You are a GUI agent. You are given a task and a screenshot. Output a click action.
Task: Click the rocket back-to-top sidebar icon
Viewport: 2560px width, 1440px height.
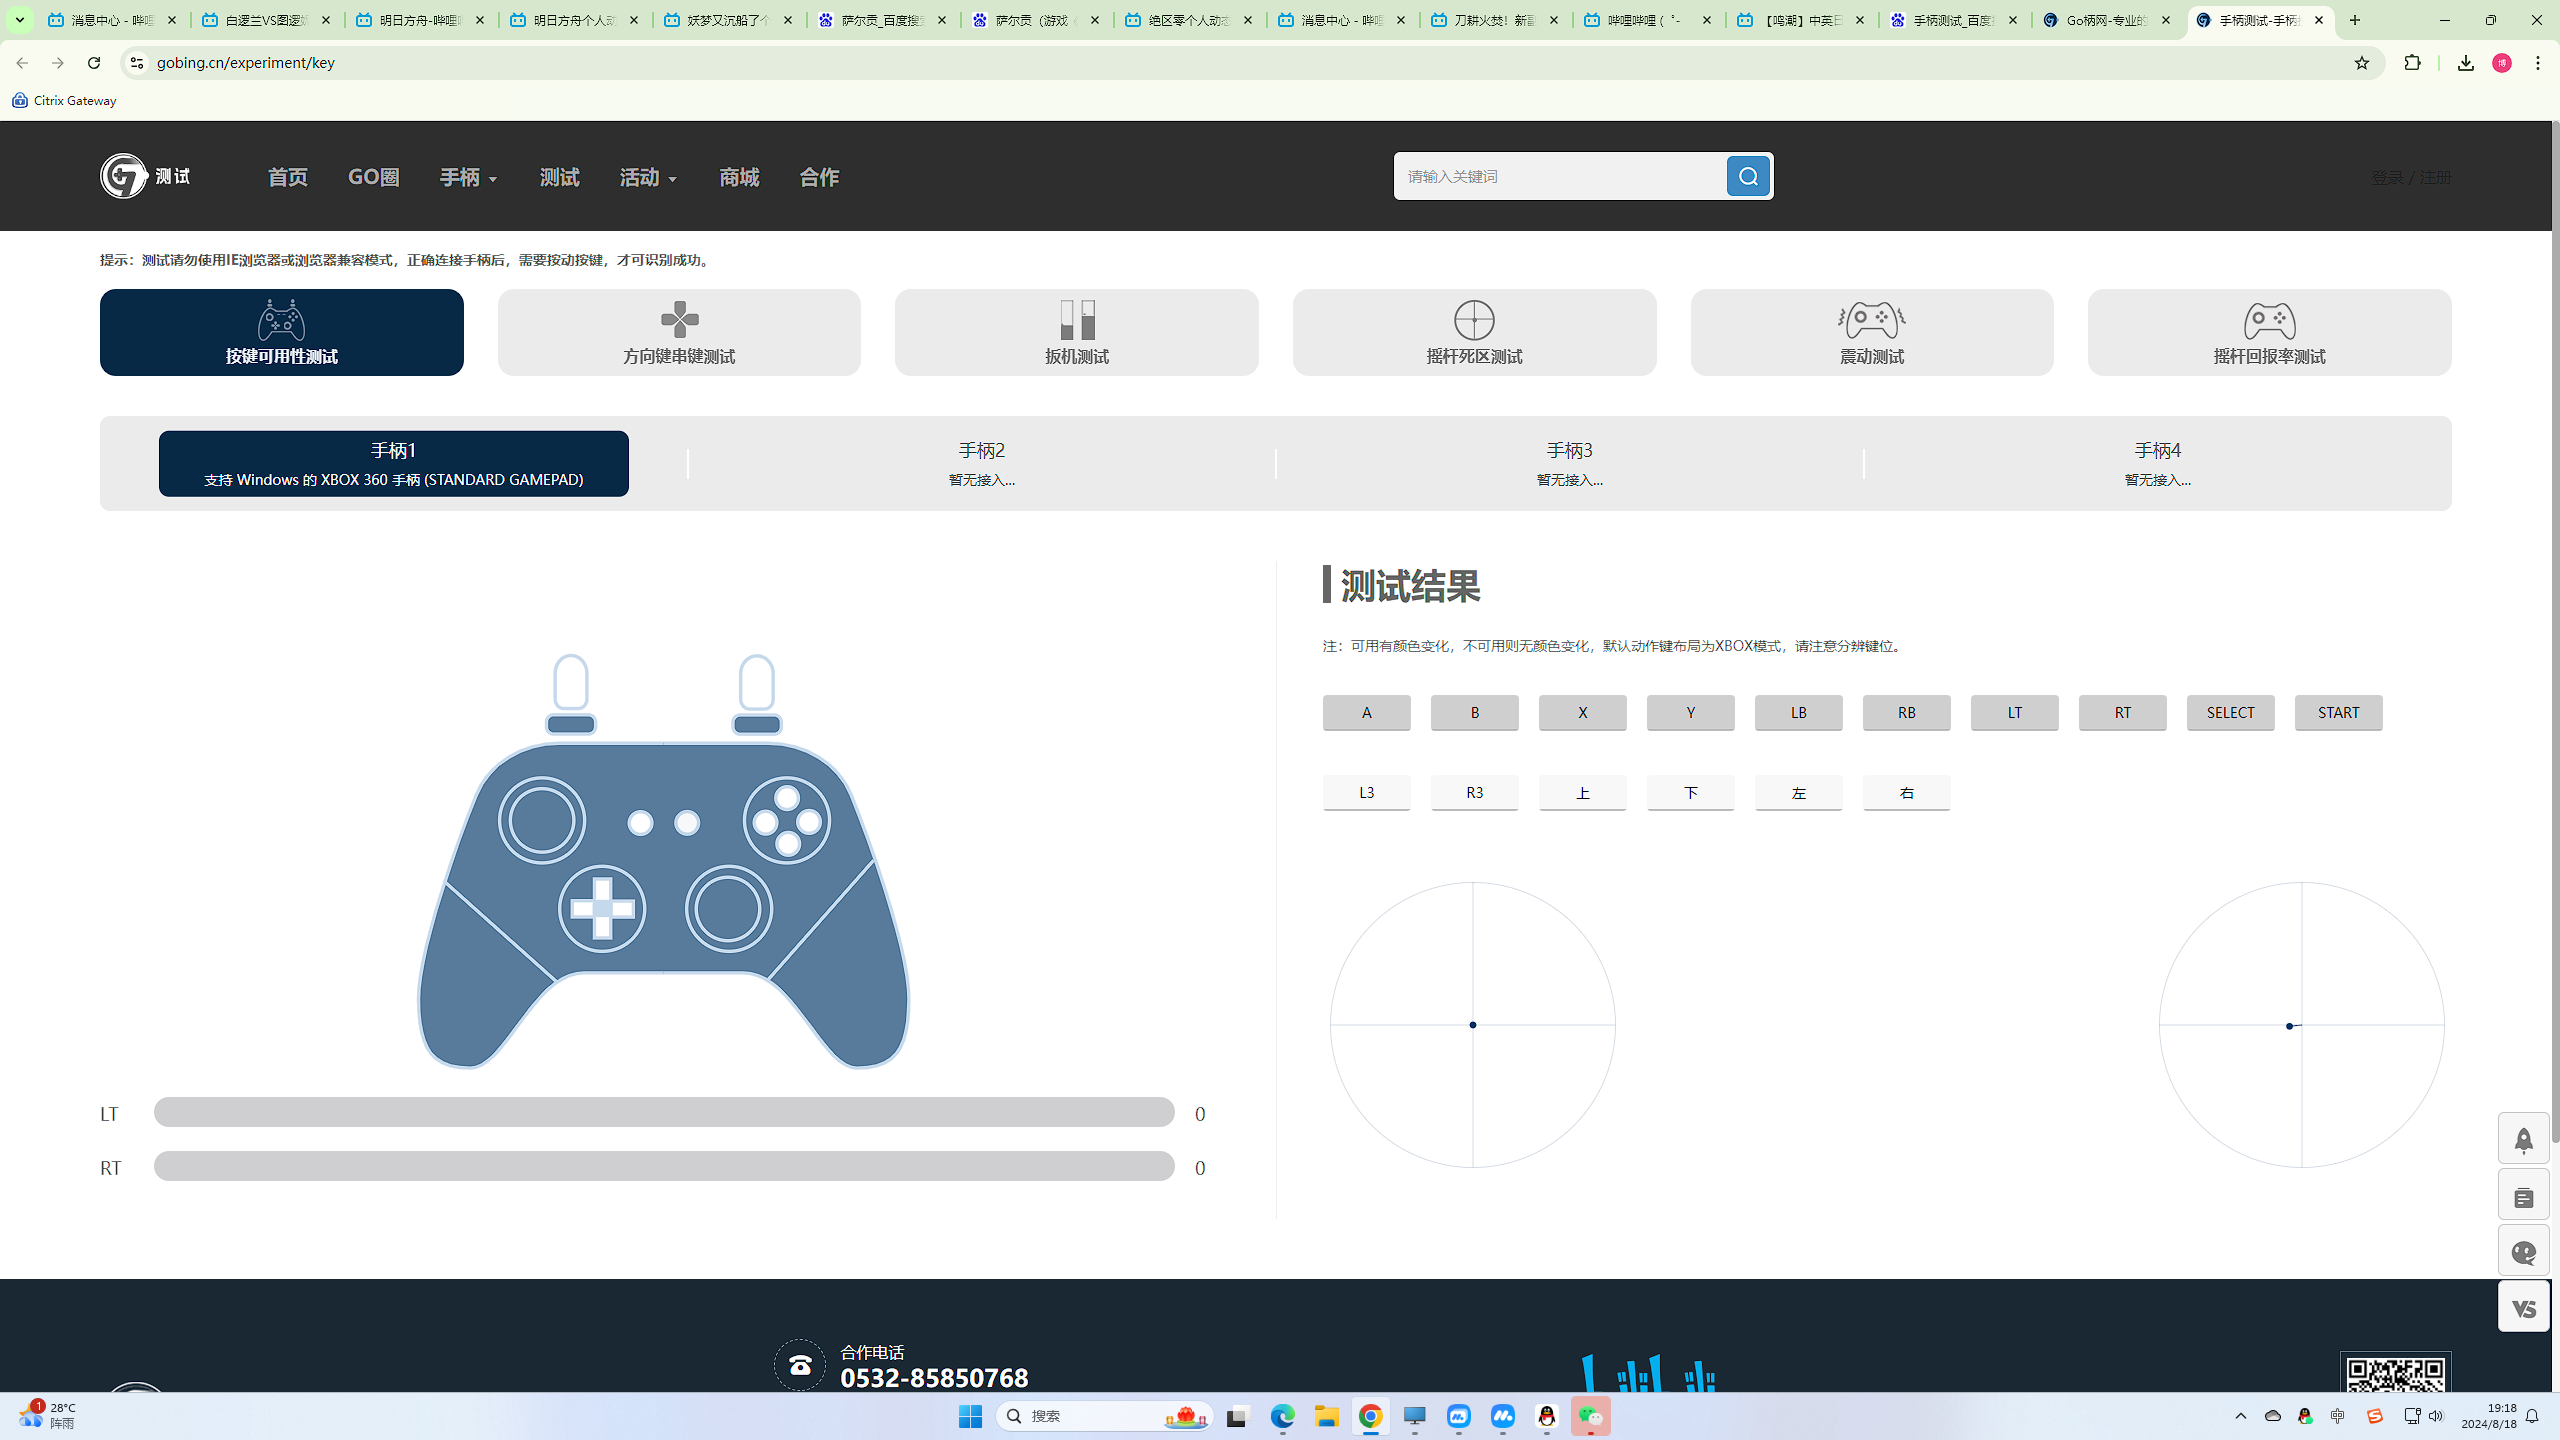click(x=2524, y=1140)
